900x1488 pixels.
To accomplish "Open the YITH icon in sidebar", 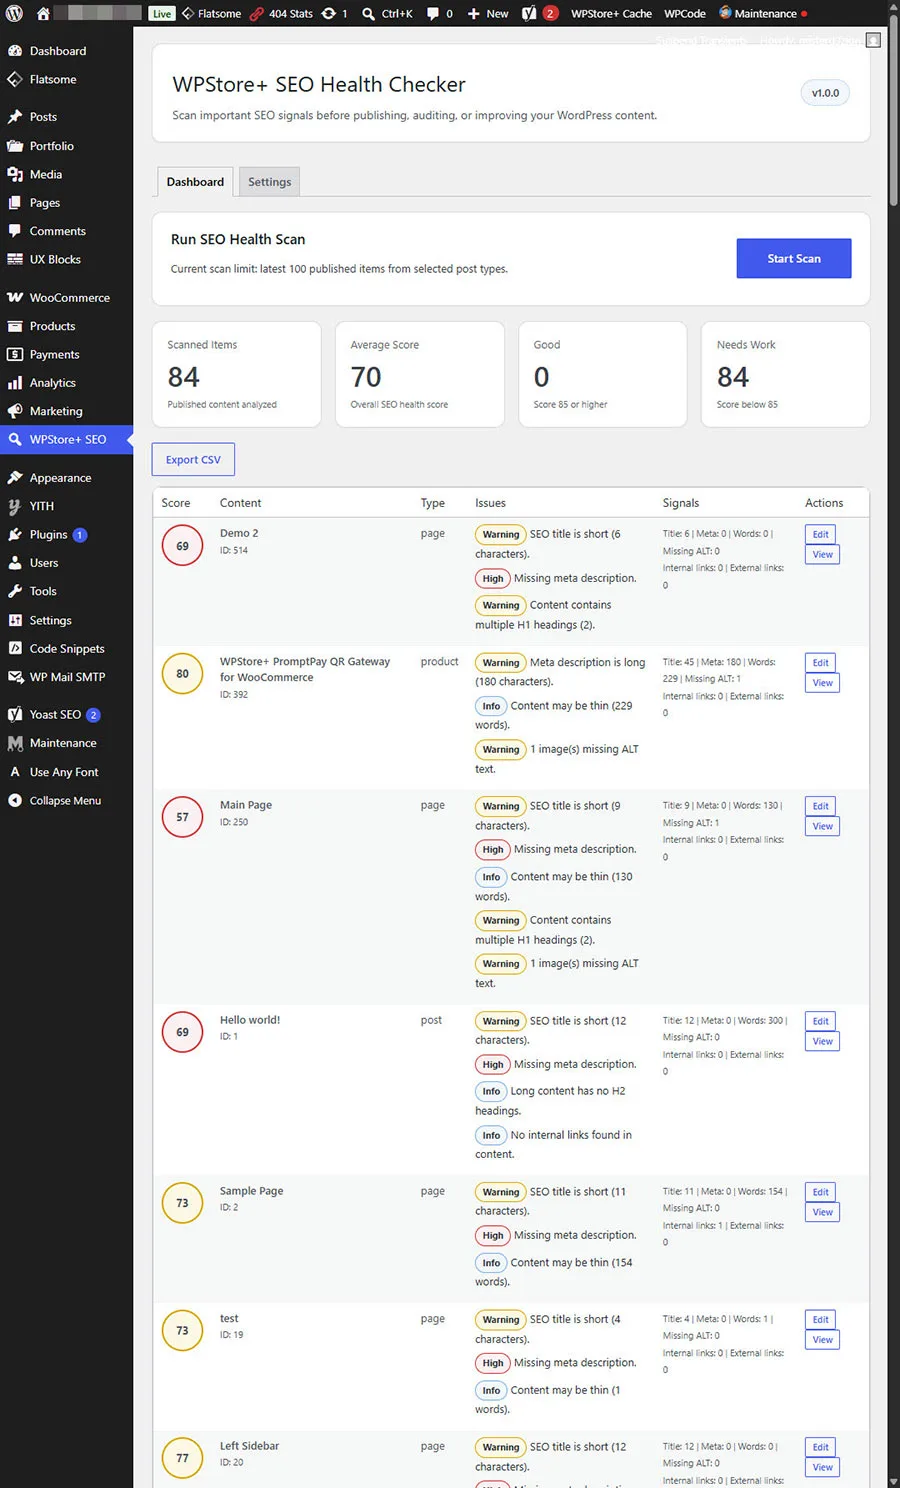I will click(15, 506).
